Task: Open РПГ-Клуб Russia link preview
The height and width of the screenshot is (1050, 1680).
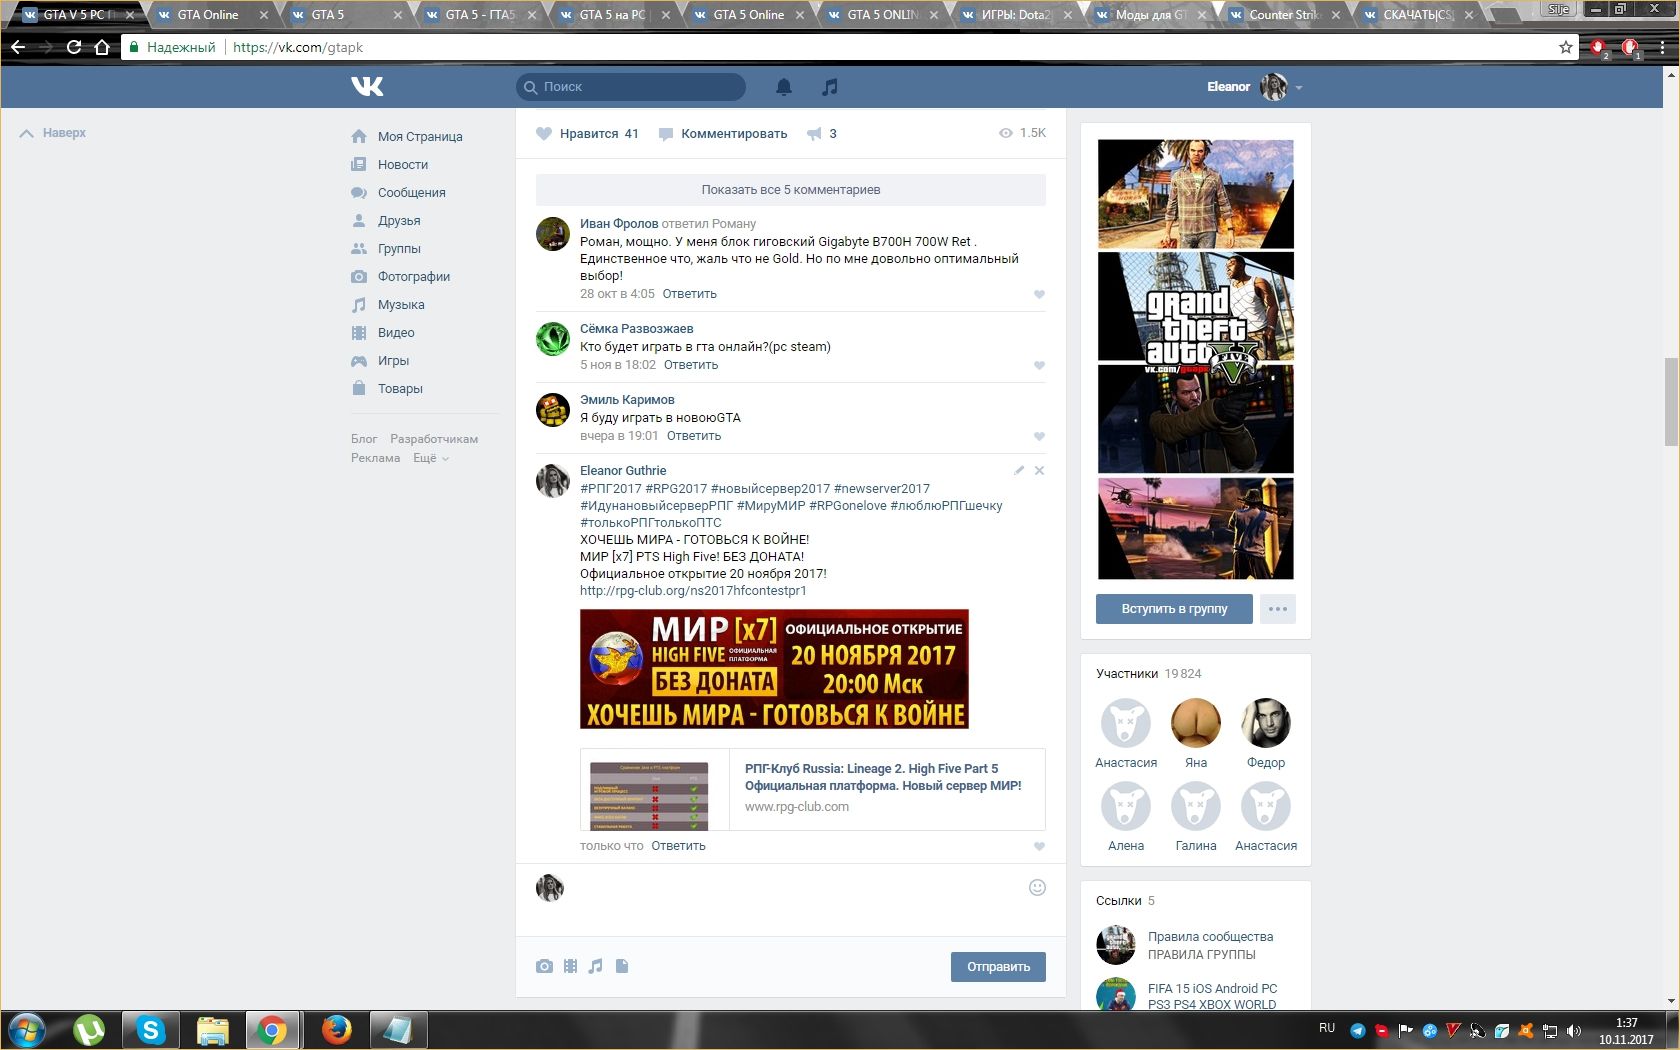Action: point(812,789)
